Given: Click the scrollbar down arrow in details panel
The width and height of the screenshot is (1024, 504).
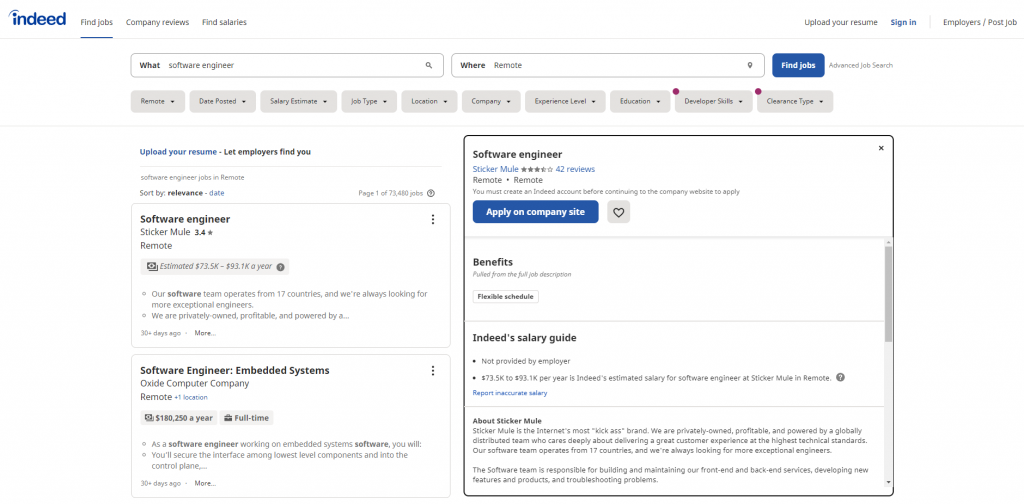Looking at the screenshot, I should 888,482.
